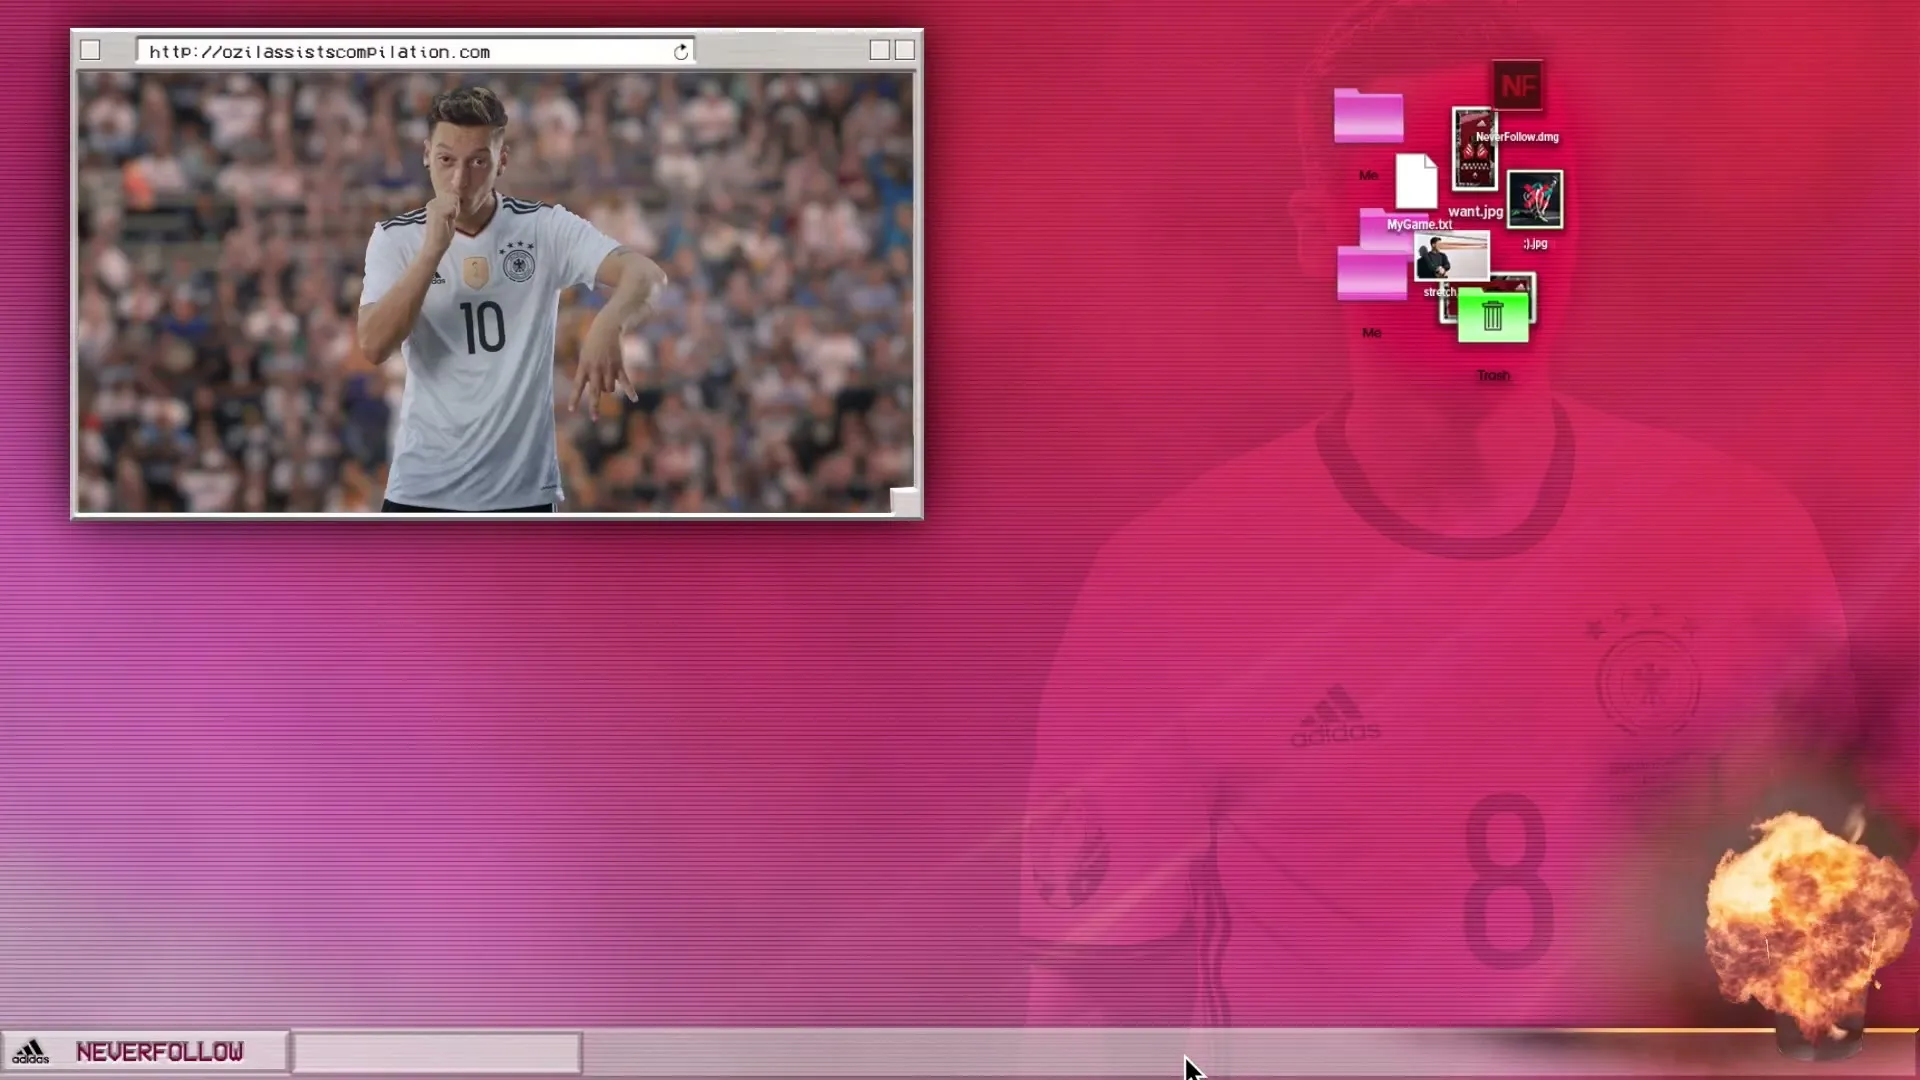The height and width of the screenshot is (1080, 1920).
Task: Click the Özil video inside browser window
Action: [496, 292]
